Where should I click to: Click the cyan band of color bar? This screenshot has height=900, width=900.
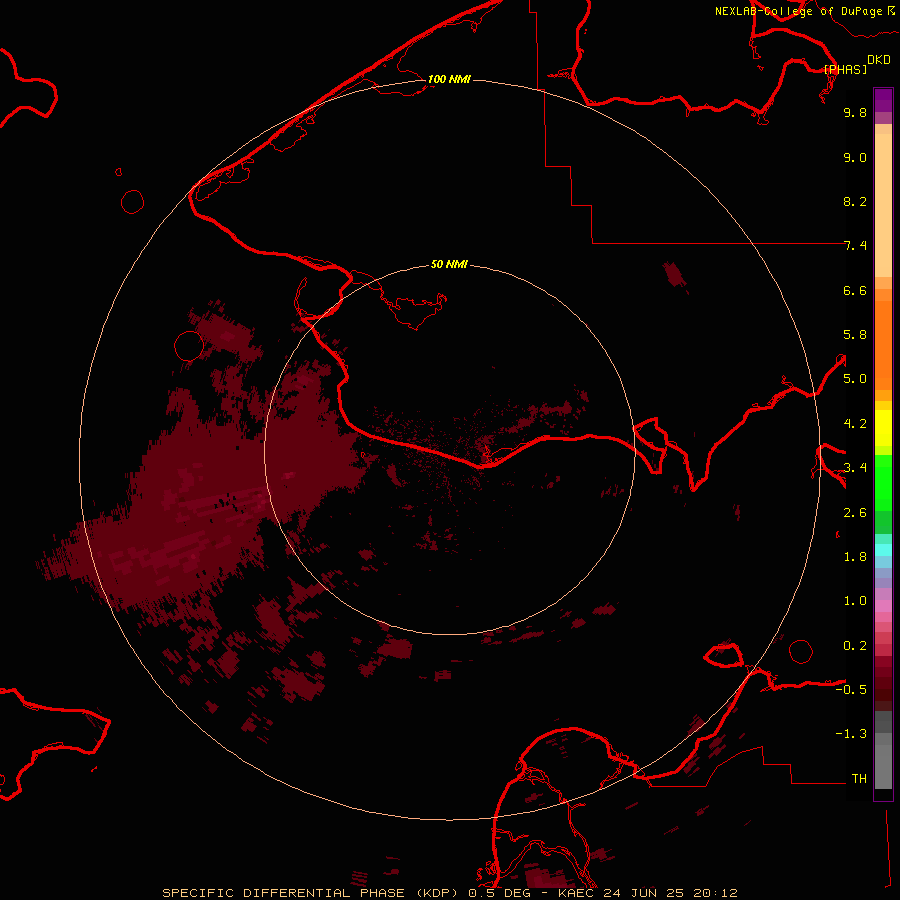click(883, 550)
